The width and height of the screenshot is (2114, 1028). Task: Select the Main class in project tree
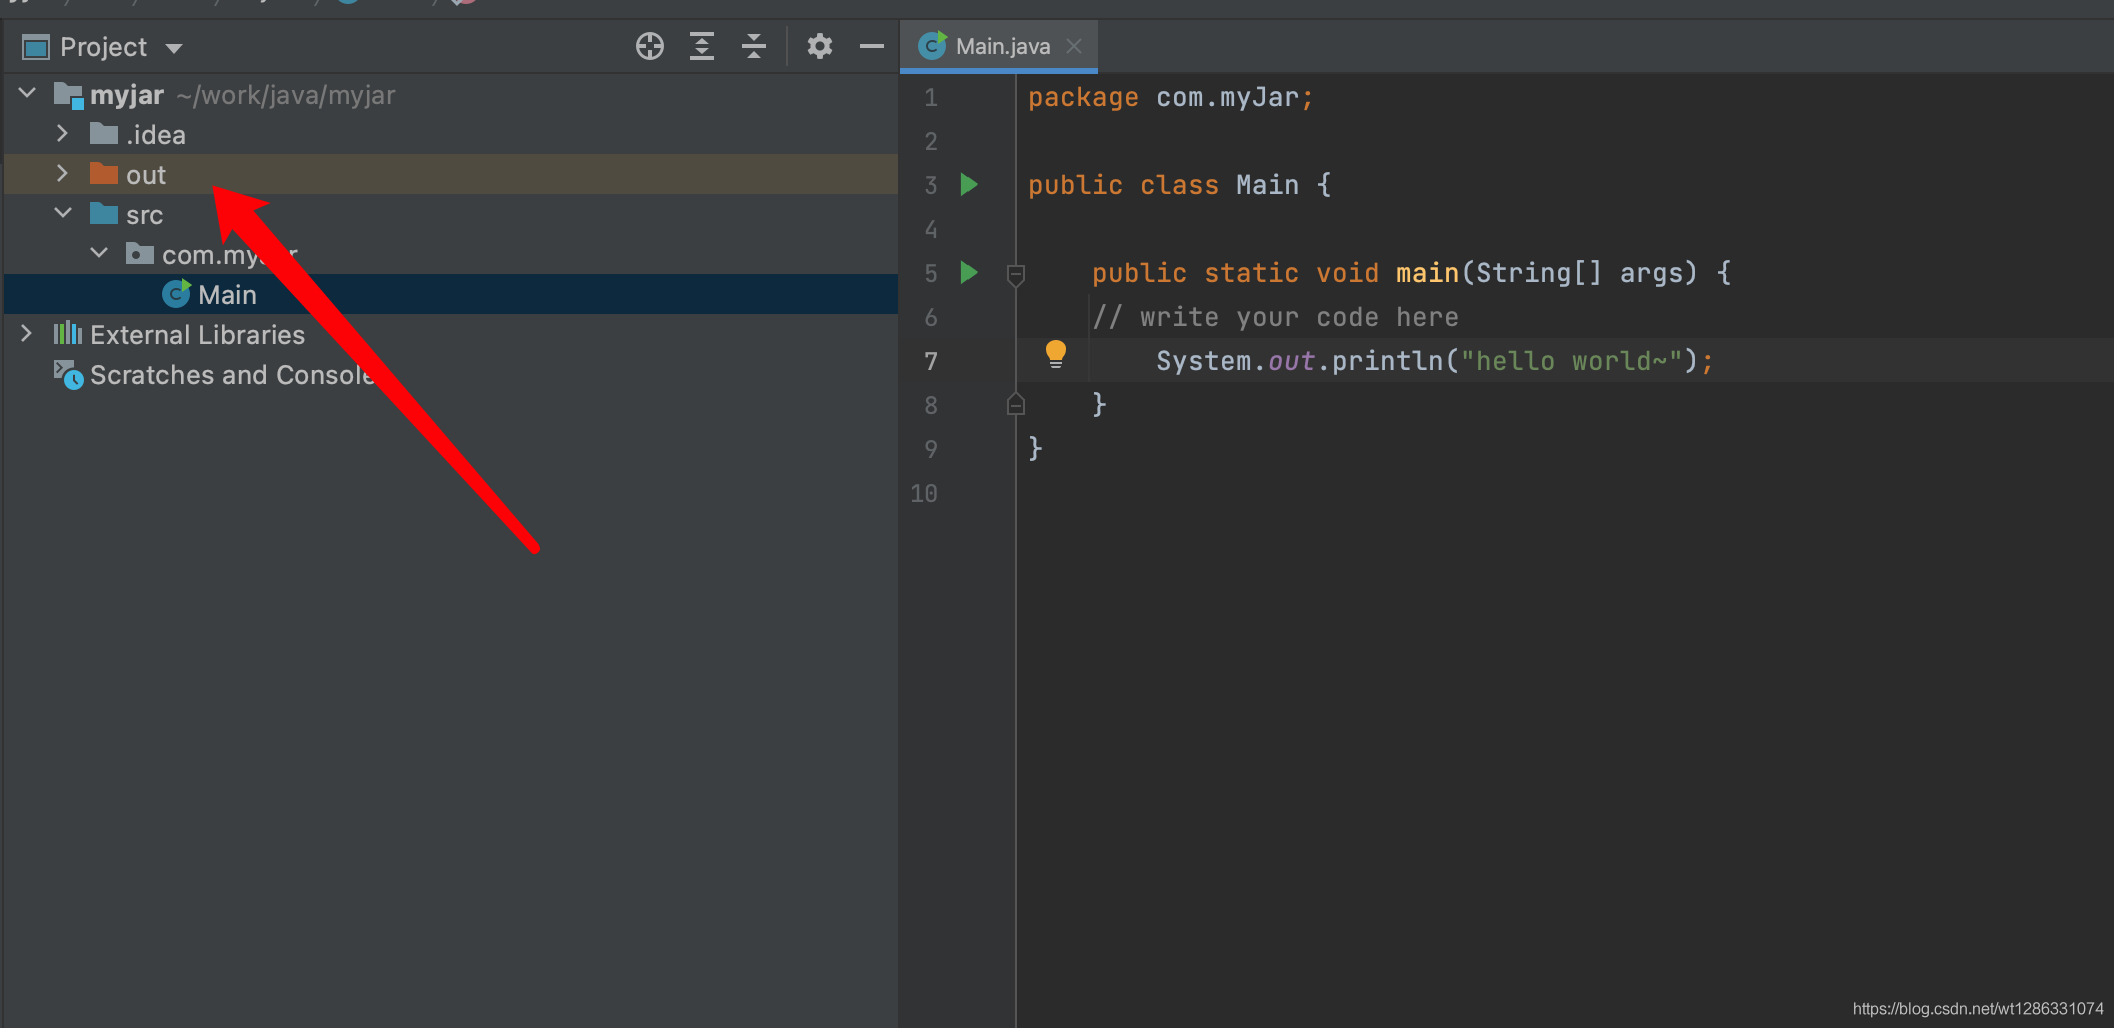(227, 295)
